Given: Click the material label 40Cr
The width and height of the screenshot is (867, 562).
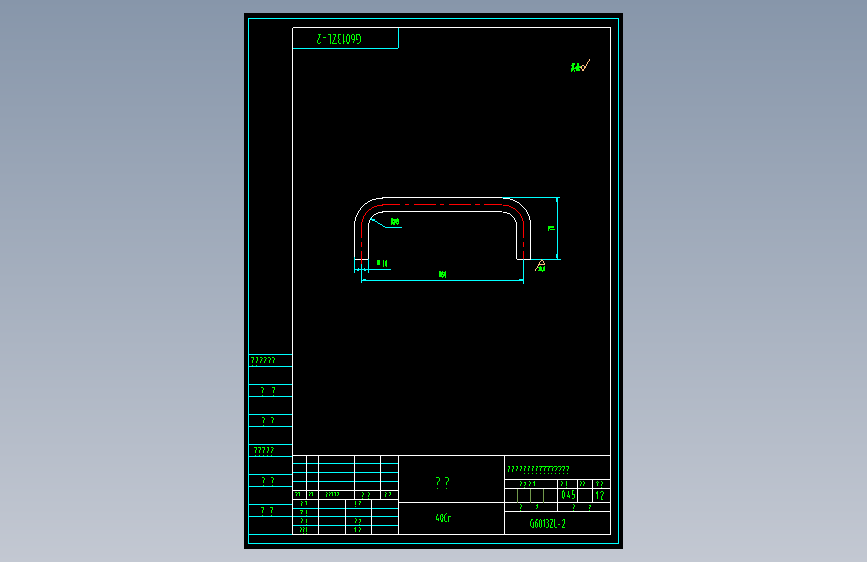Looking at the screenshot, I should coord(443,518).
